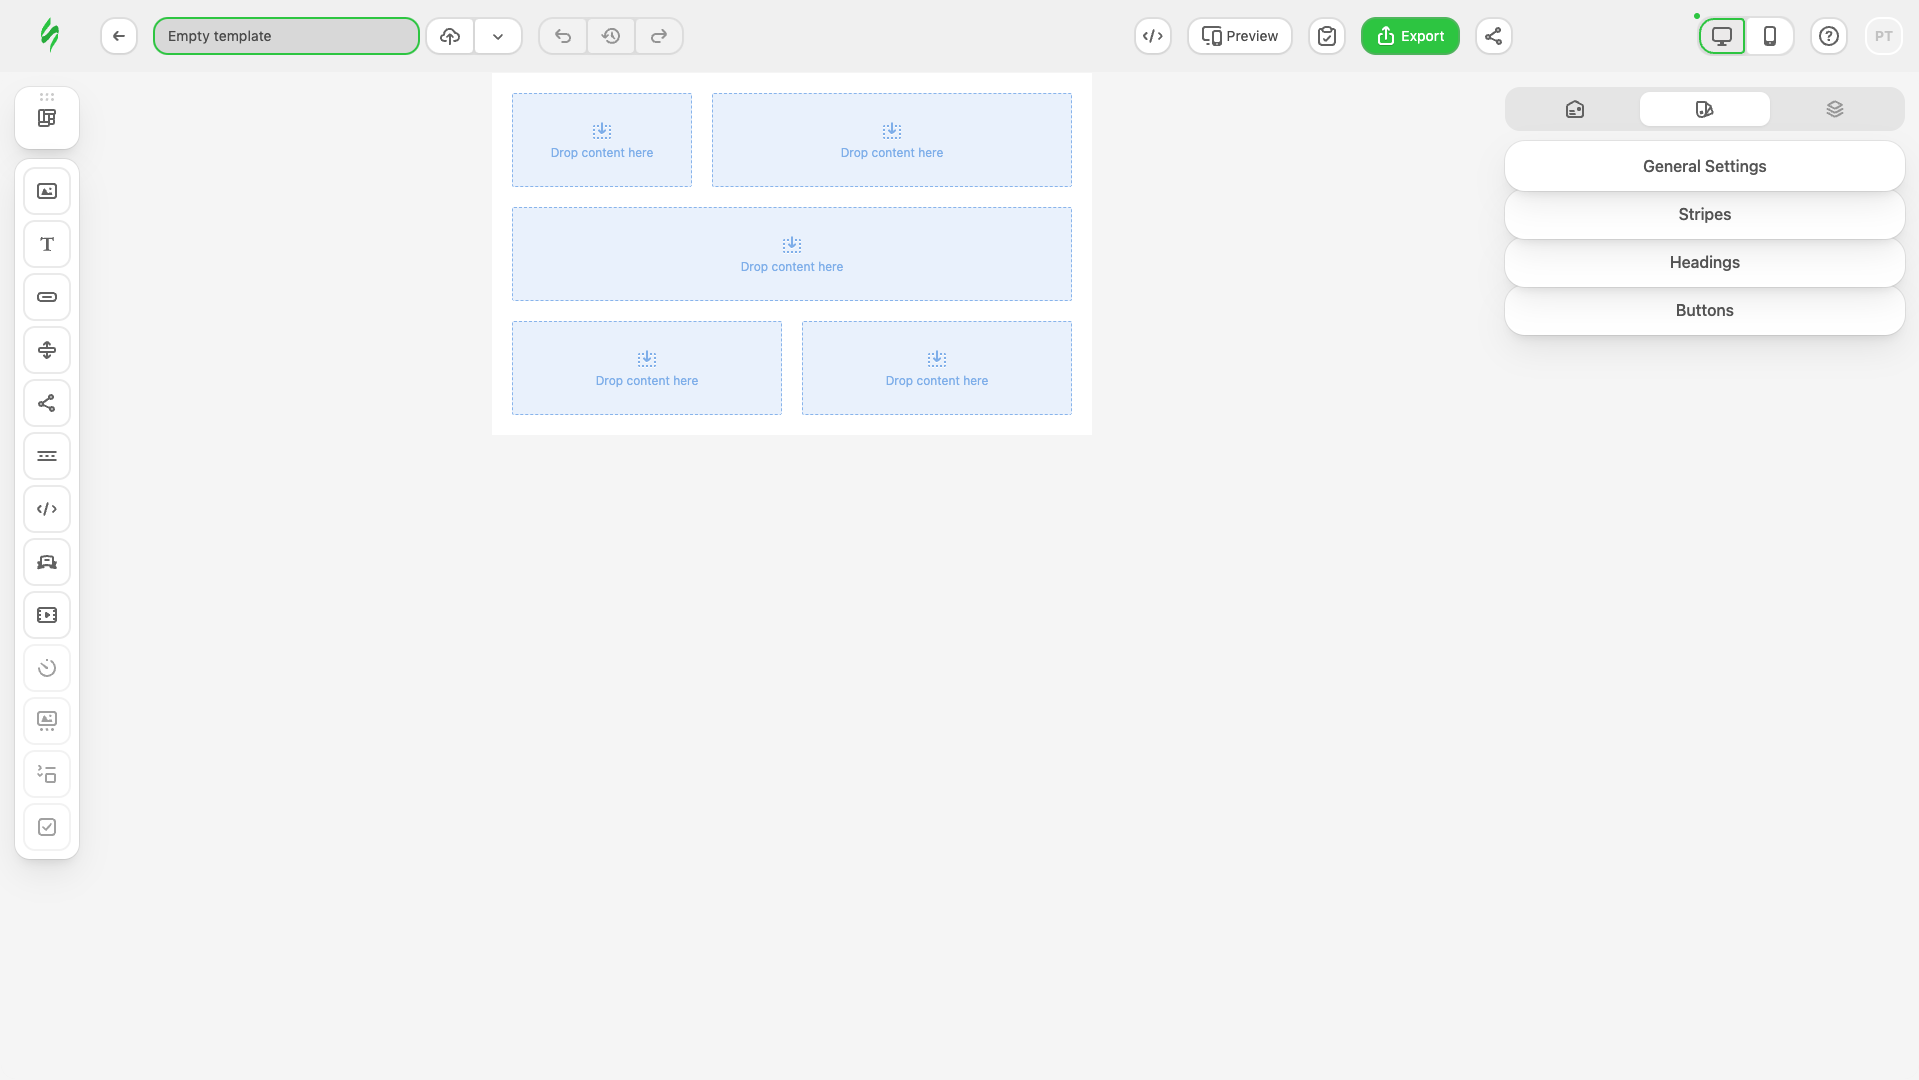Switch to mobile preview mode
Image resolution: width=1919 pixels, height=1080 pixels.
pyautogui.click(x=1771, y=36)
